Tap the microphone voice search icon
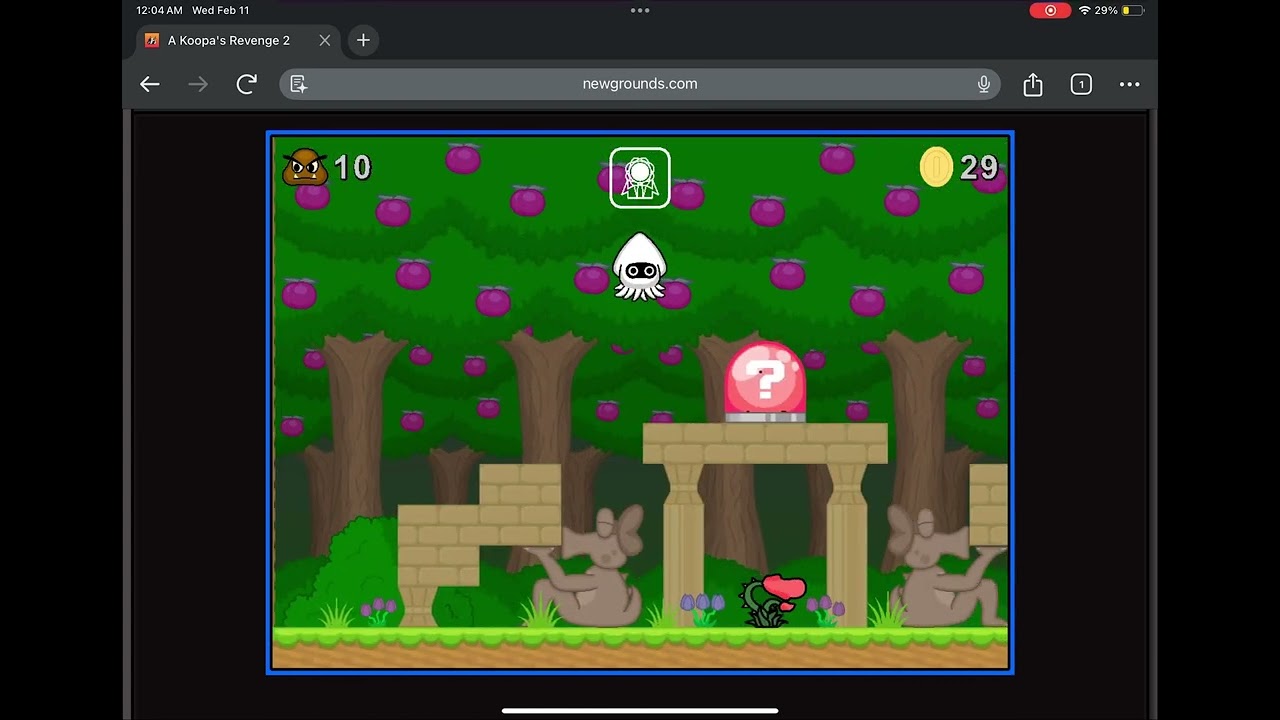The width and height of the screenshot is (1280, 720). [984, 84]
